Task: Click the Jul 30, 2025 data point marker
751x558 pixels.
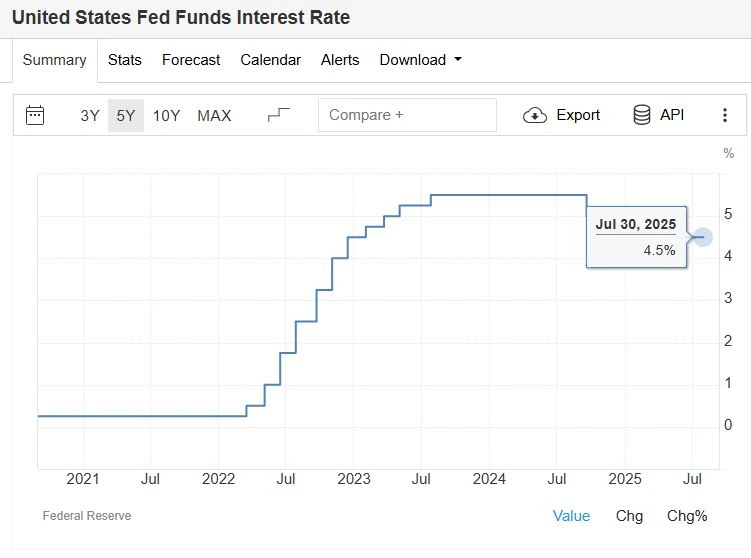Action: pos(703,237)
